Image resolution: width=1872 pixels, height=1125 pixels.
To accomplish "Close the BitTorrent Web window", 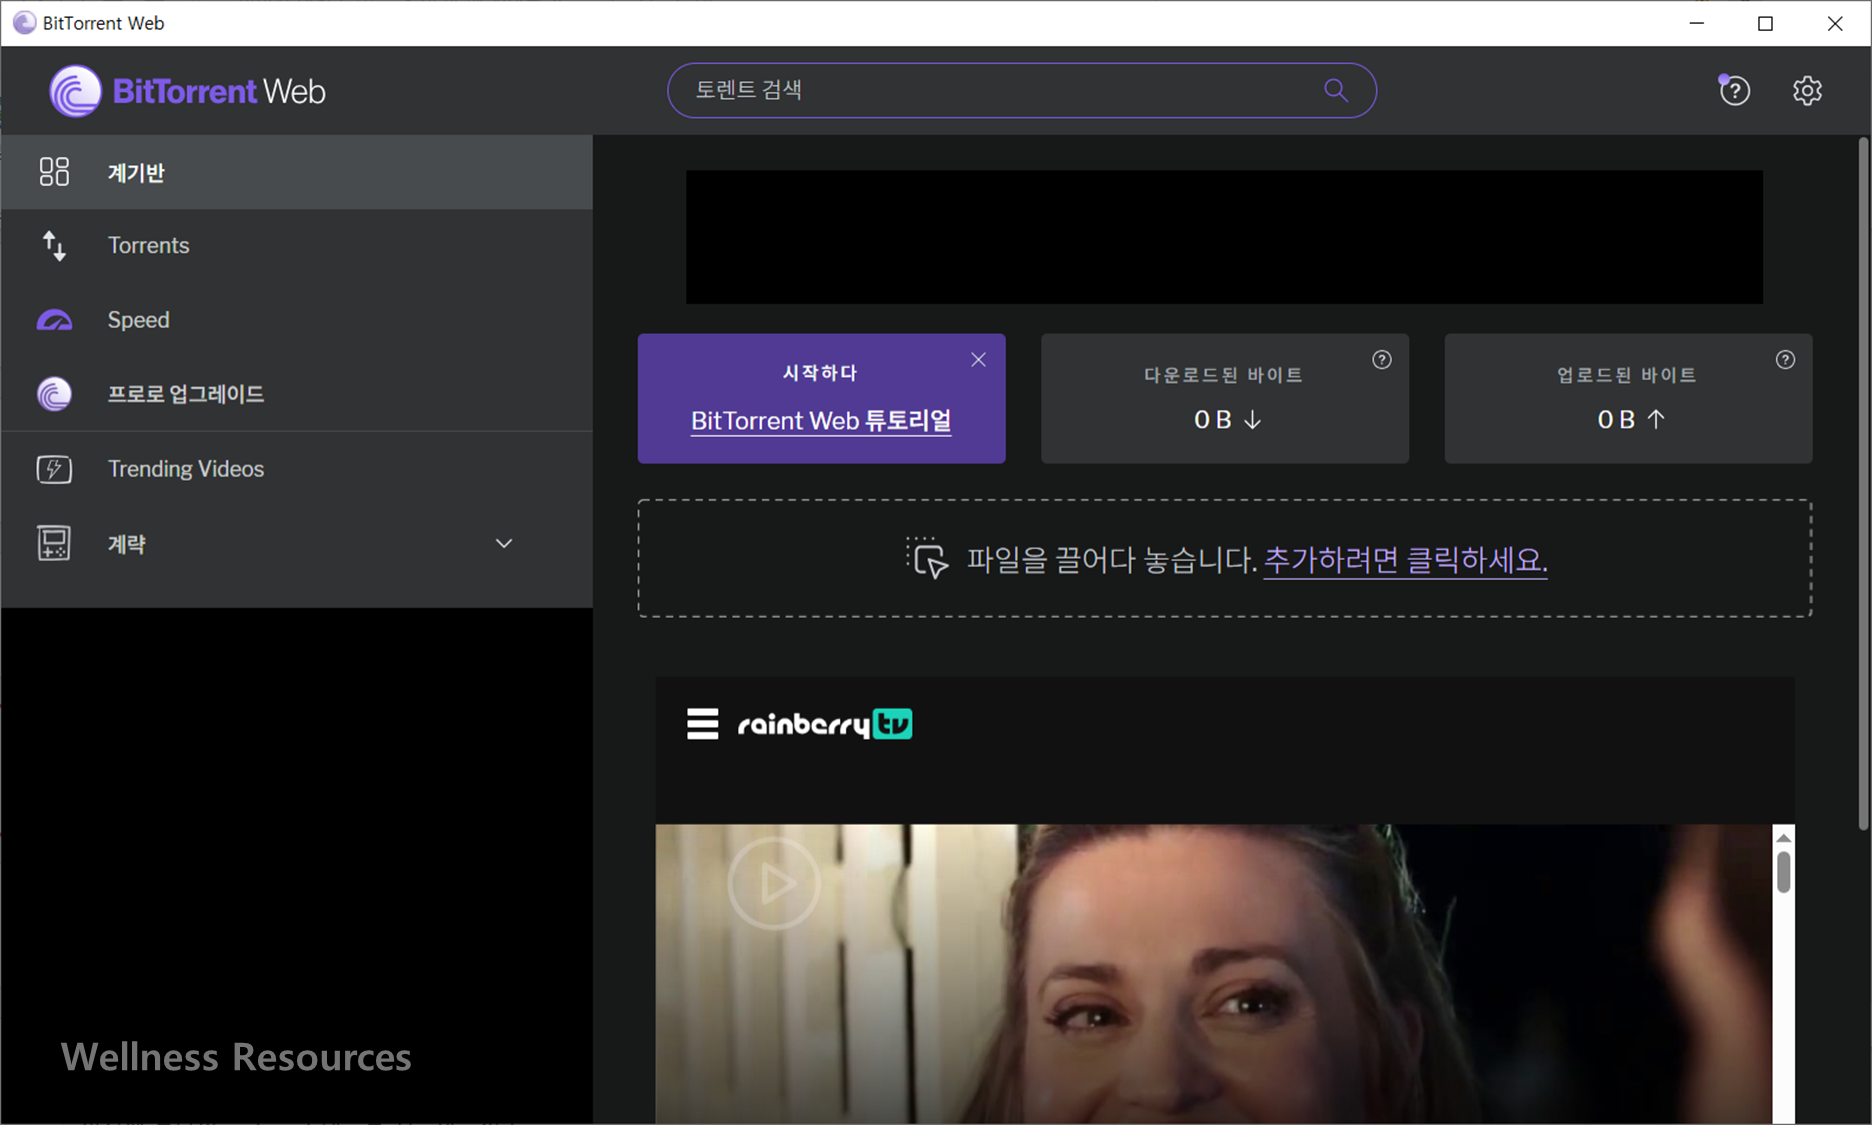I will tap(1835, 23).
